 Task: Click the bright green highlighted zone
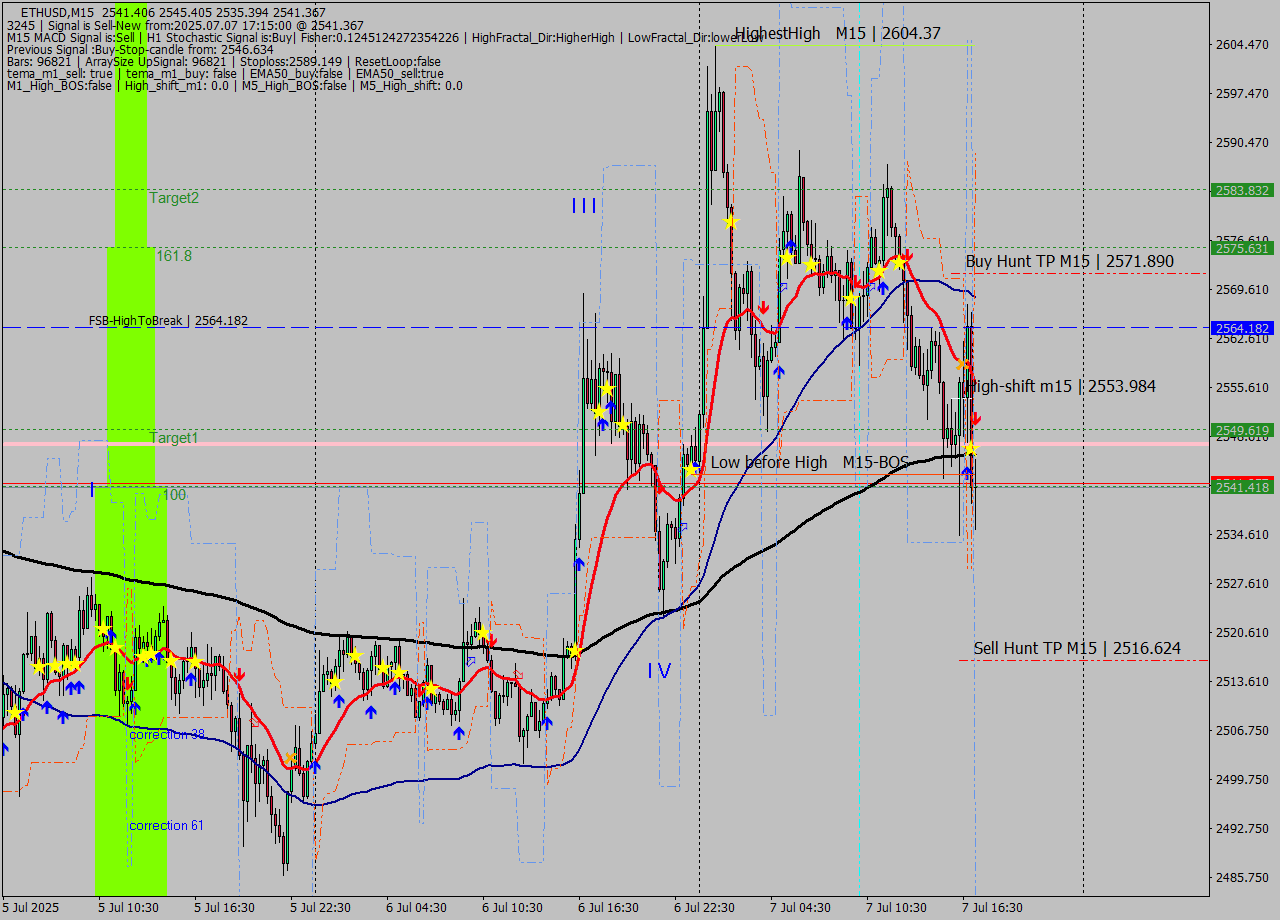[x=130, y=600]
